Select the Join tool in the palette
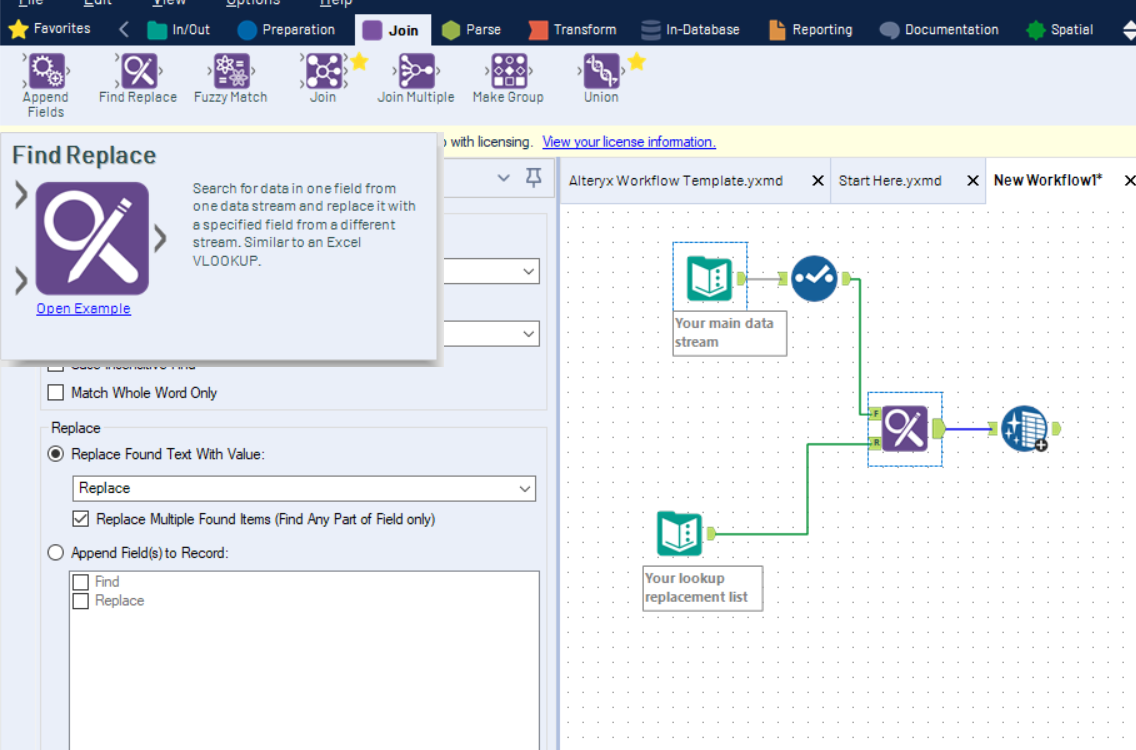The height and width of the screenshot is (750, 1136). (x=323, y=70)
